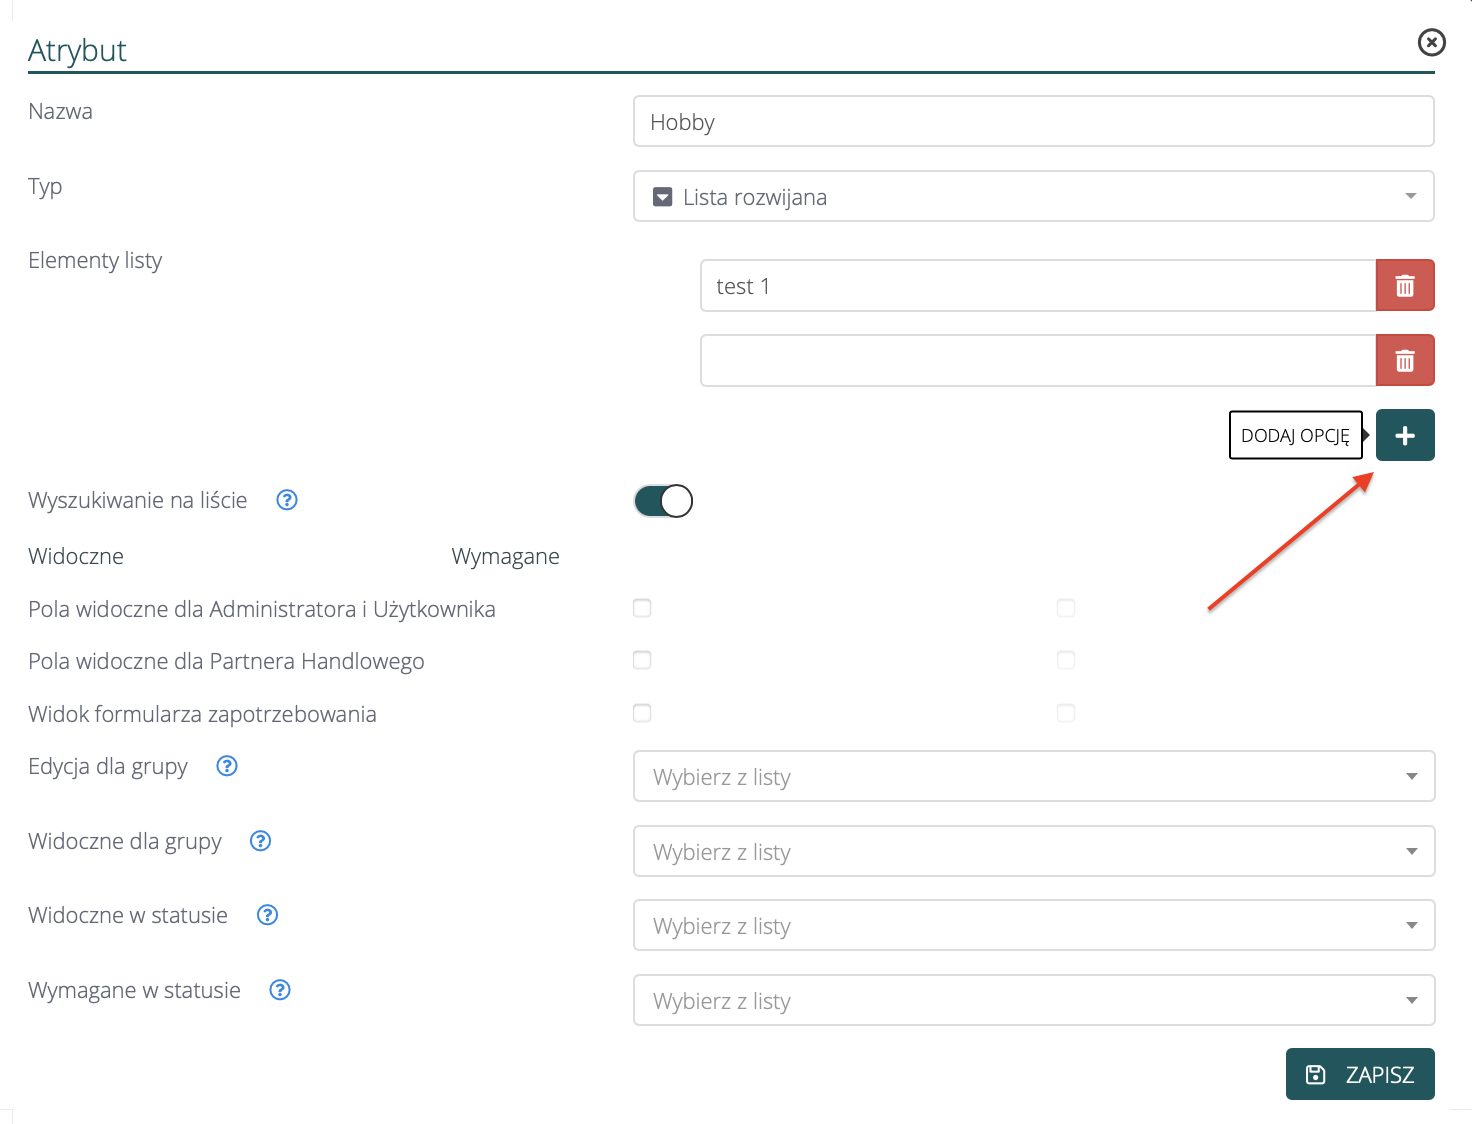The height and width of the screenshot is (1124, 1472).
Task: Check Widoczne for Administratora i Użytkownika
Action: click(642, 608)
